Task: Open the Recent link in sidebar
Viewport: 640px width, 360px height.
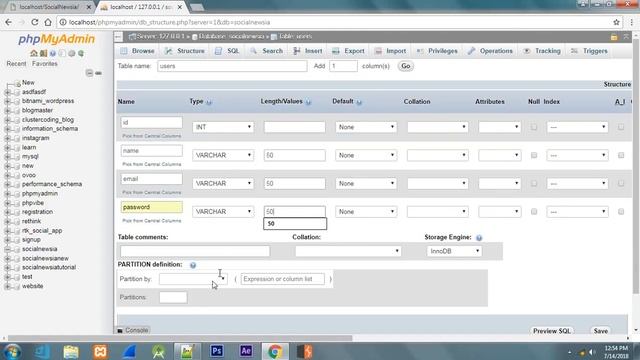Action: [x=16, y=64]
